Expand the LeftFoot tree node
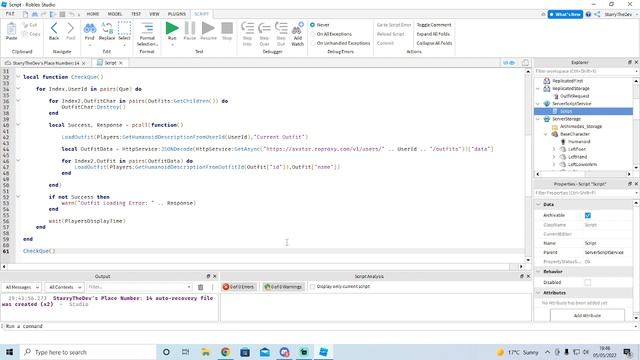The image size is (640, 360). [554, 149]
